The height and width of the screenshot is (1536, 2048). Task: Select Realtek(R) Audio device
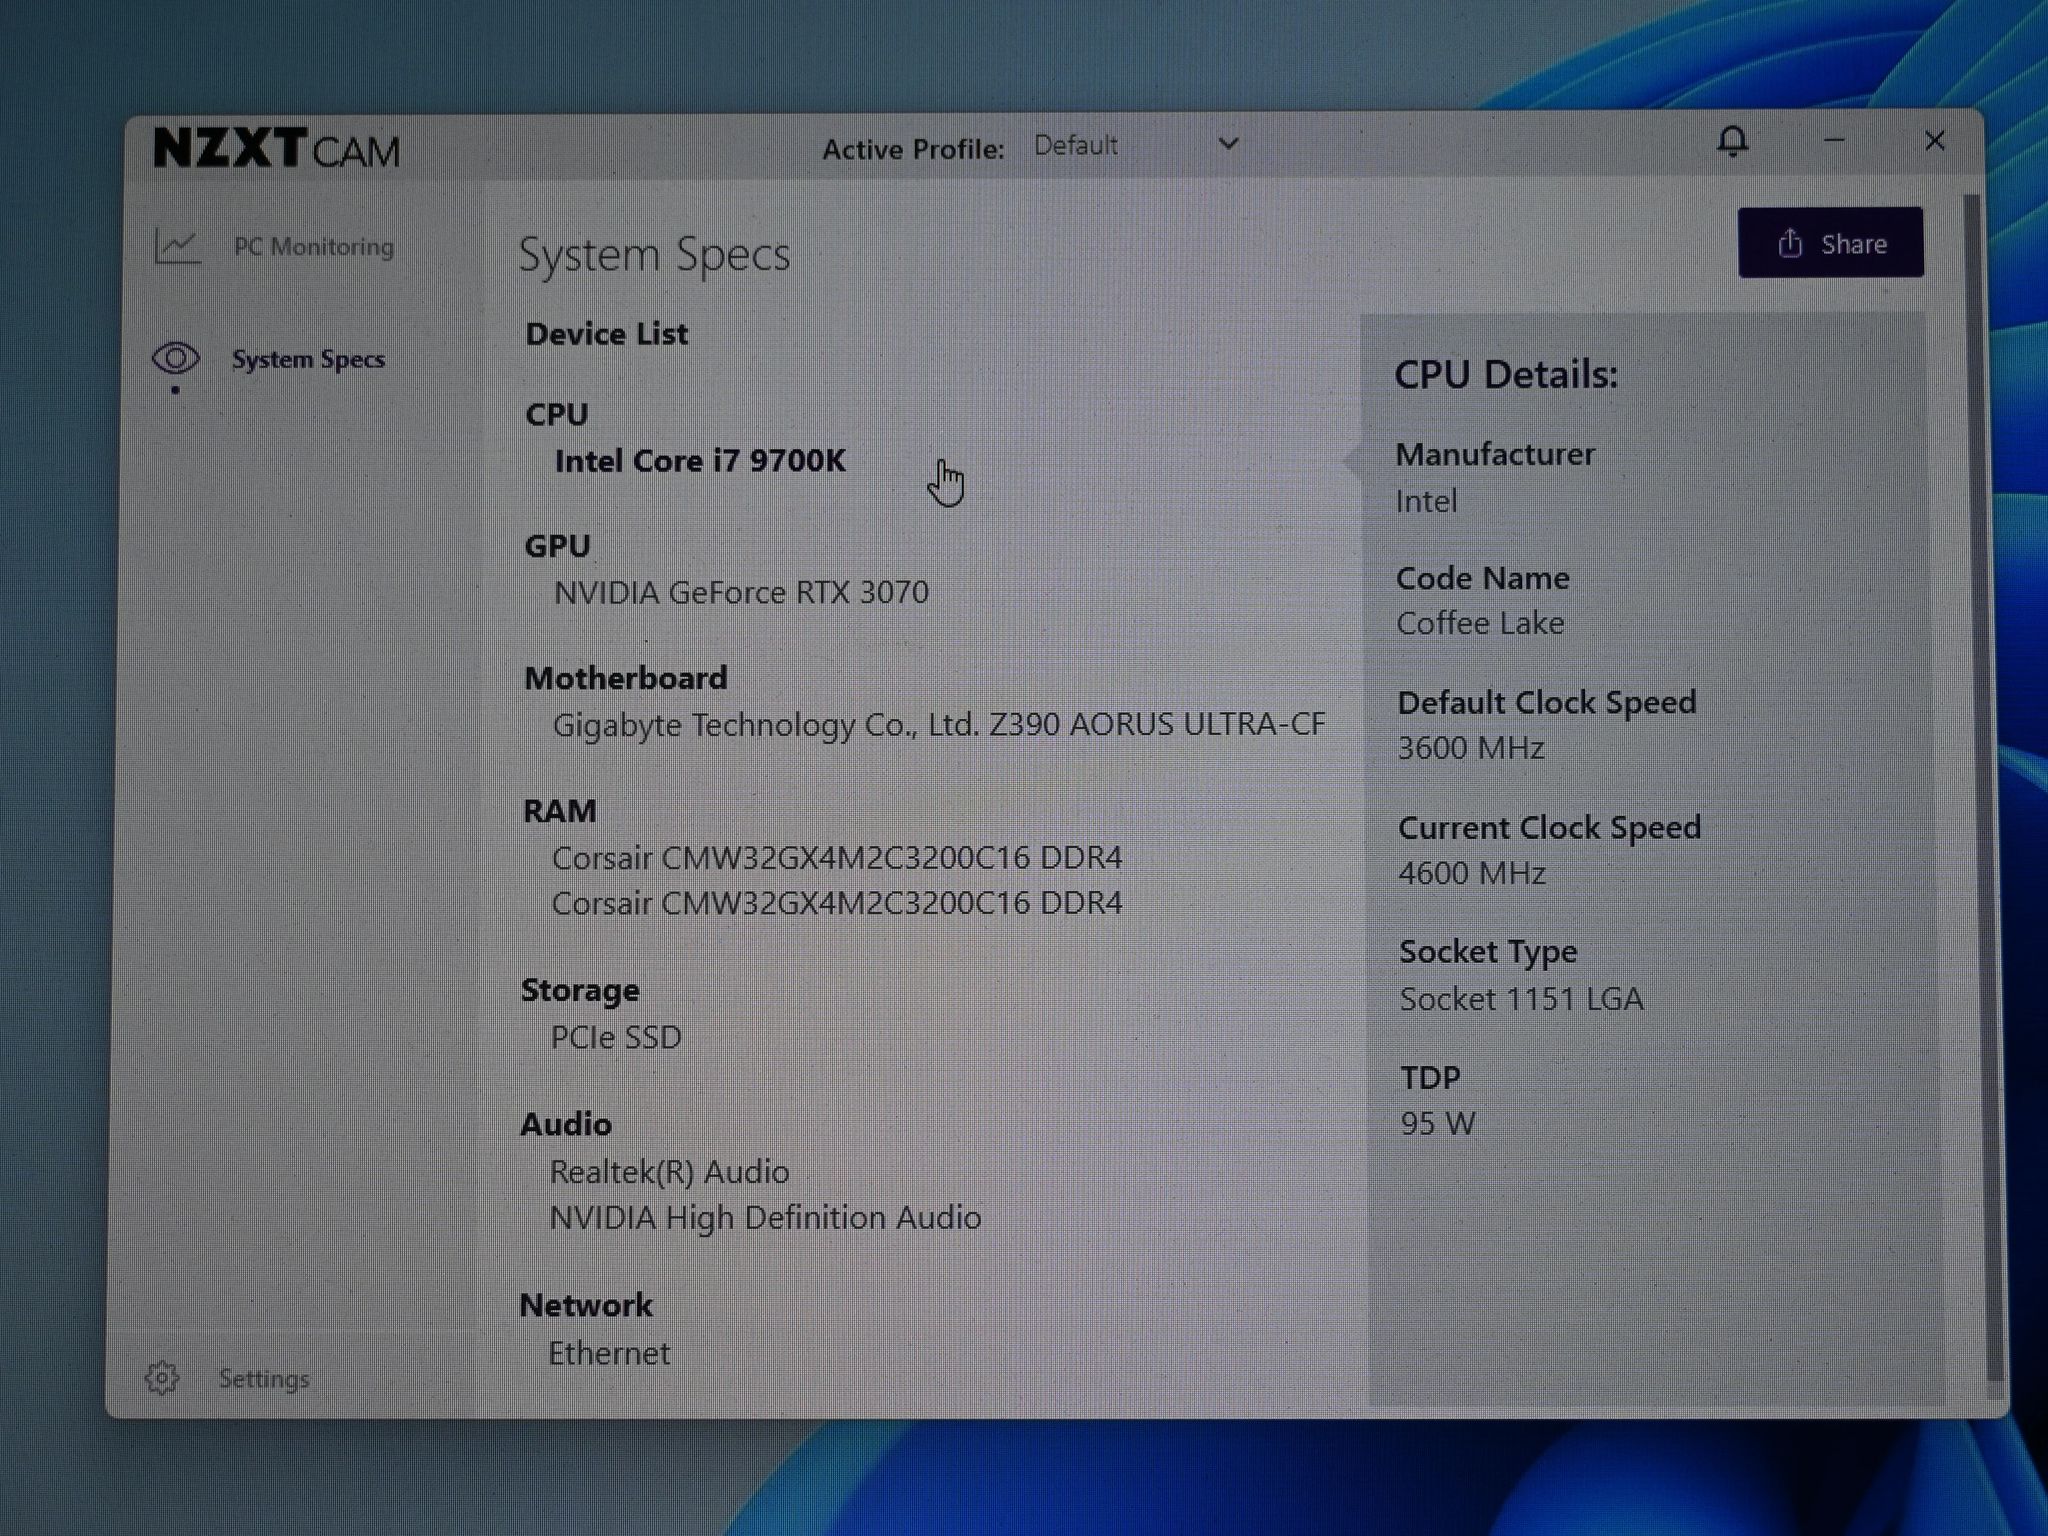coord(669,1171)
